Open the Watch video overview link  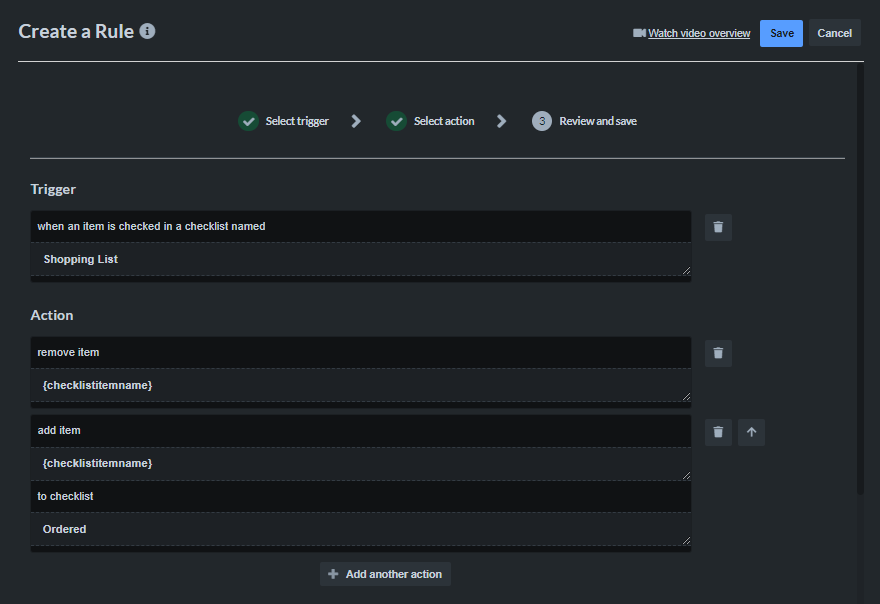coord(699,33)
